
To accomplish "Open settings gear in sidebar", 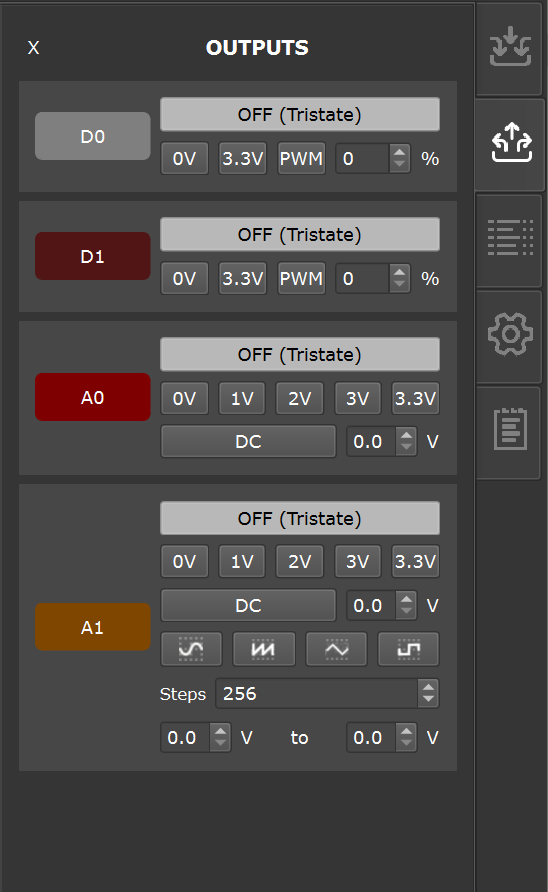I will (x=510, y=334).
